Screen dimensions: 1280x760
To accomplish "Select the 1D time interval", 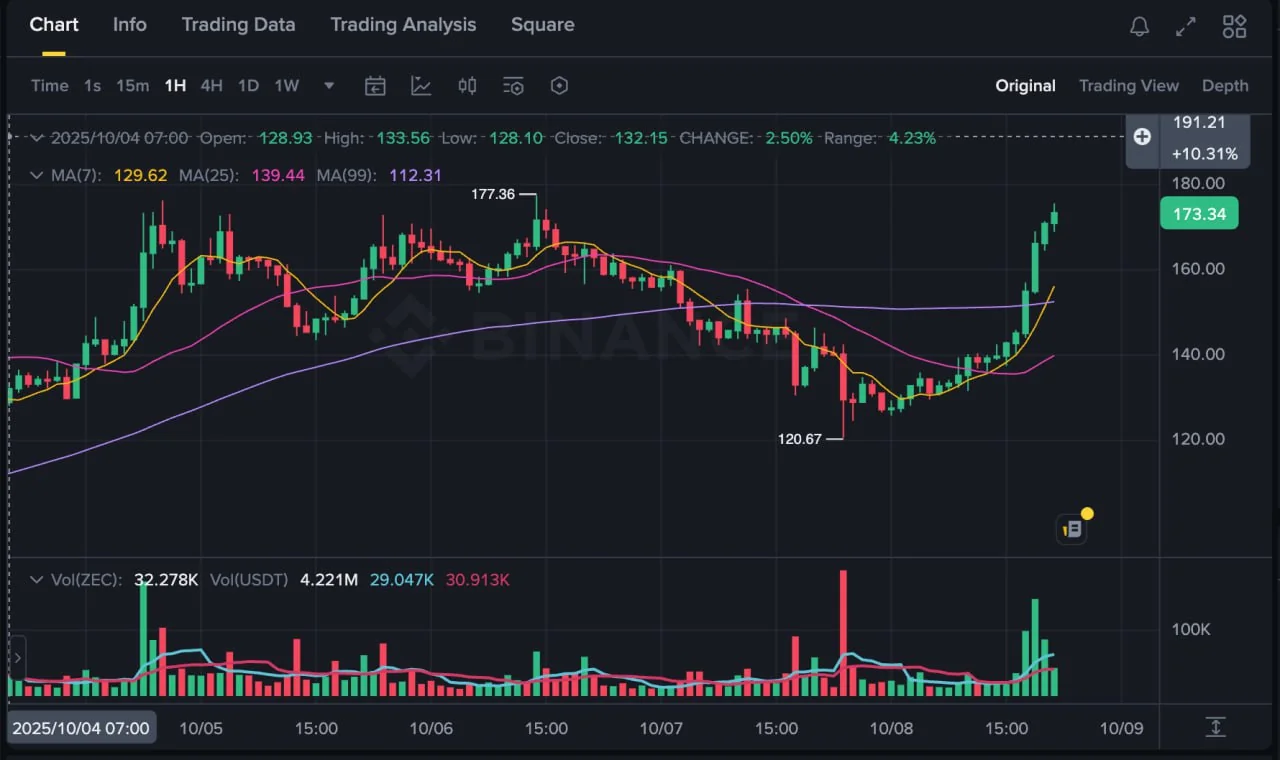I will 248,86.
